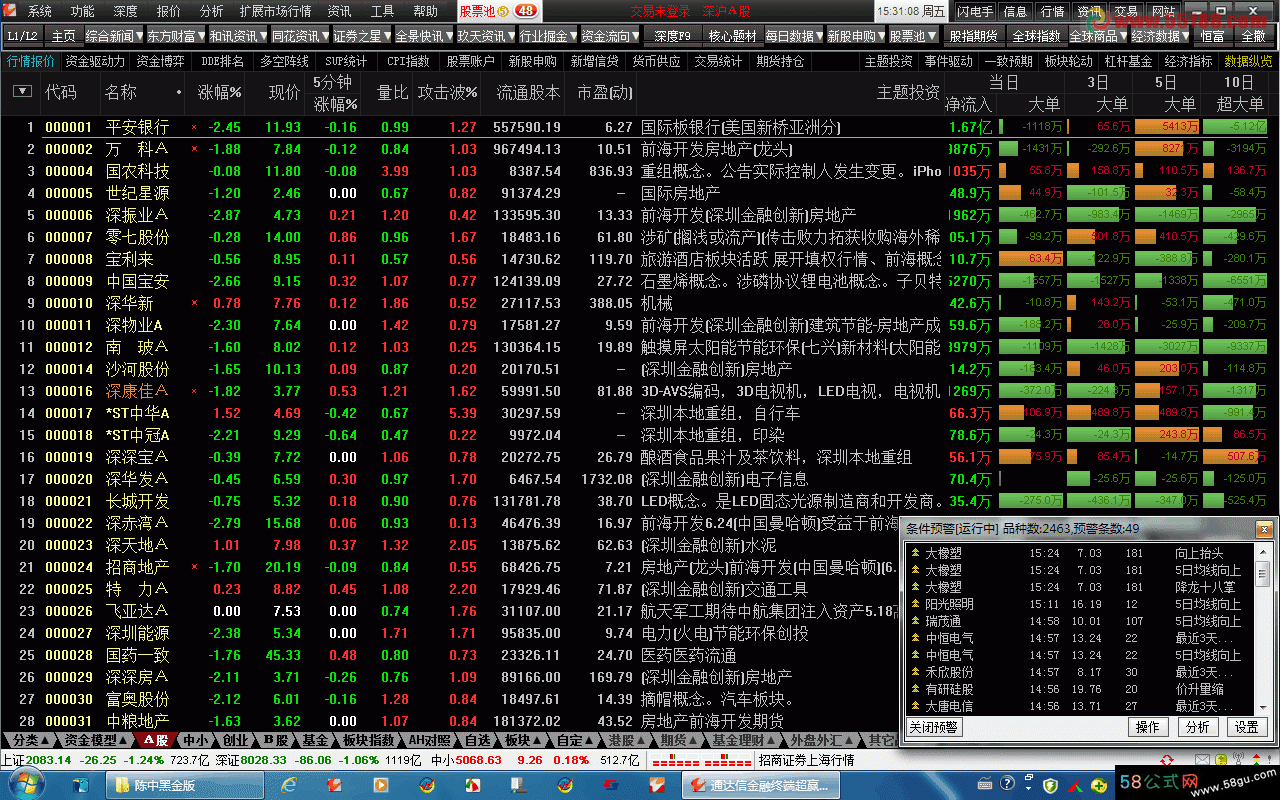Click the 深度F9 toolbar button
The height and width of the screenshot is (800, 1280).
click(x=672, y=36)
